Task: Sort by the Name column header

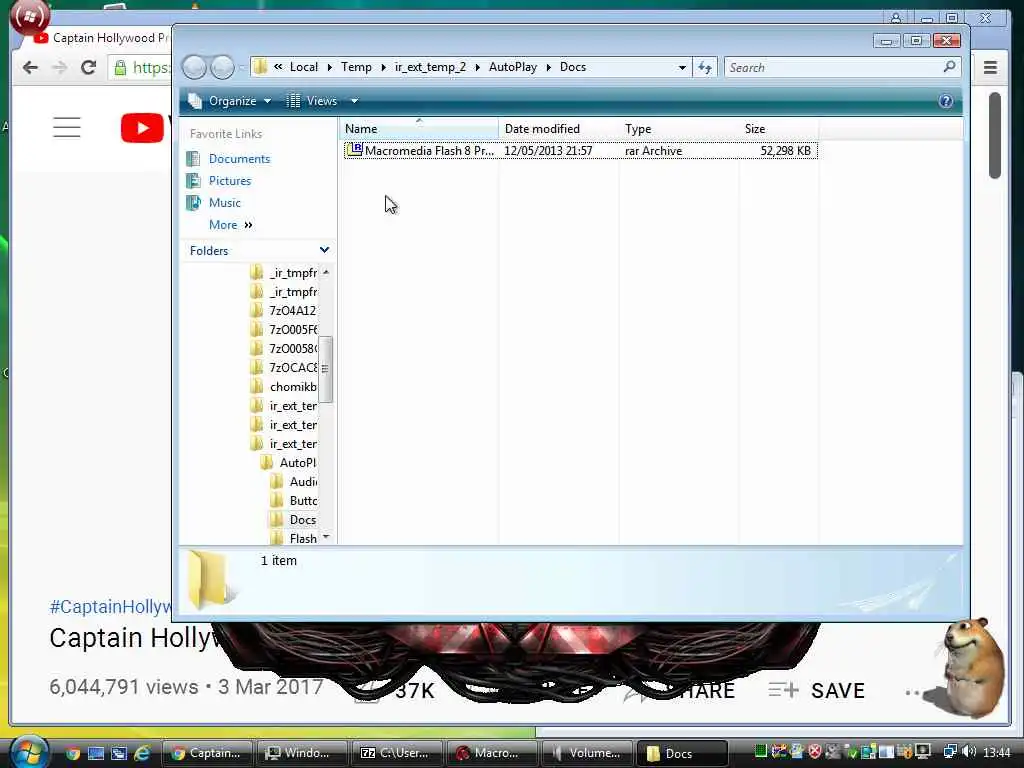Action: click(x=419, y=129)
